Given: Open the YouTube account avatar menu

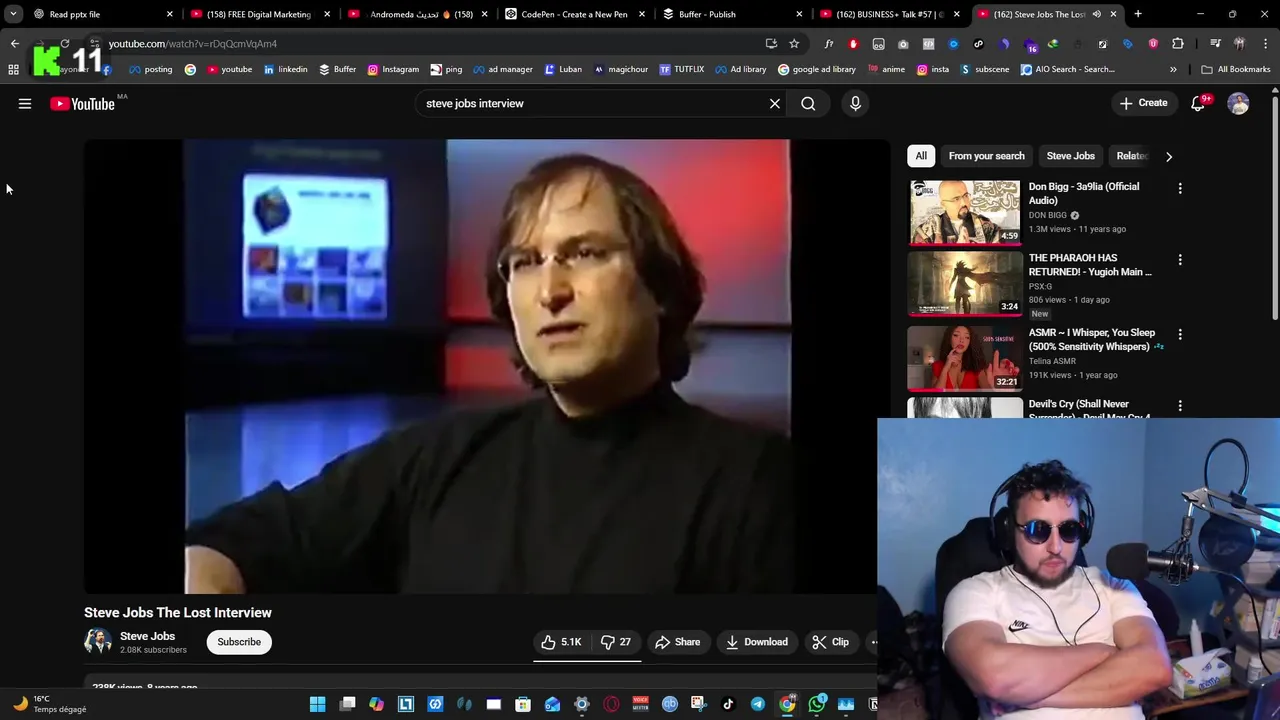Looking at the screenshot, I should coord(1238,103).
